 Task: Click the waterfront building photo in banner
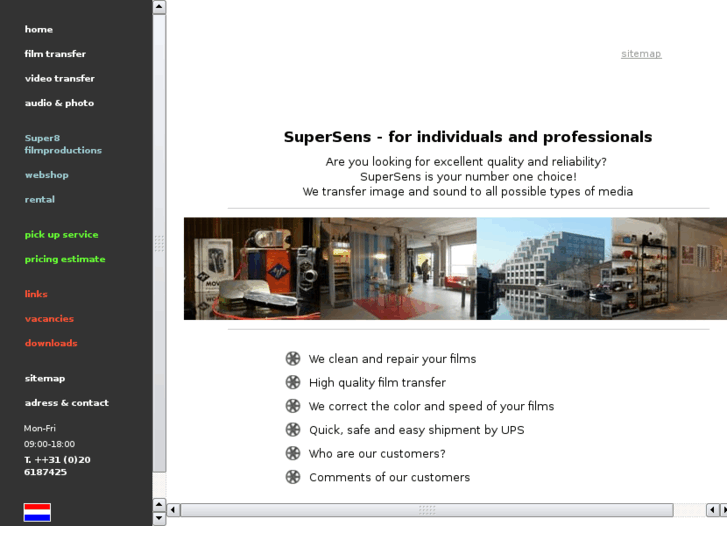click(x=544, y=269)
